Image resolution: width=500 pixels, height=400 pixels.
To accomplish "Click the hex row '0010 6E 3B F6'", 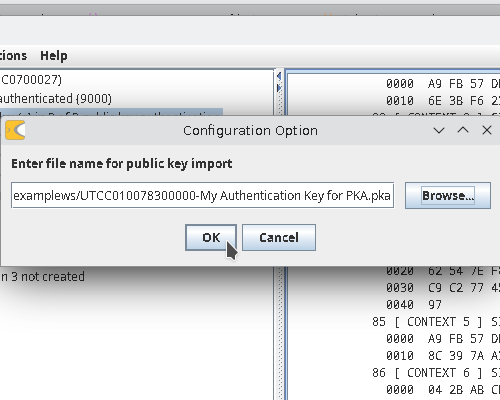I will coord(443,100).
